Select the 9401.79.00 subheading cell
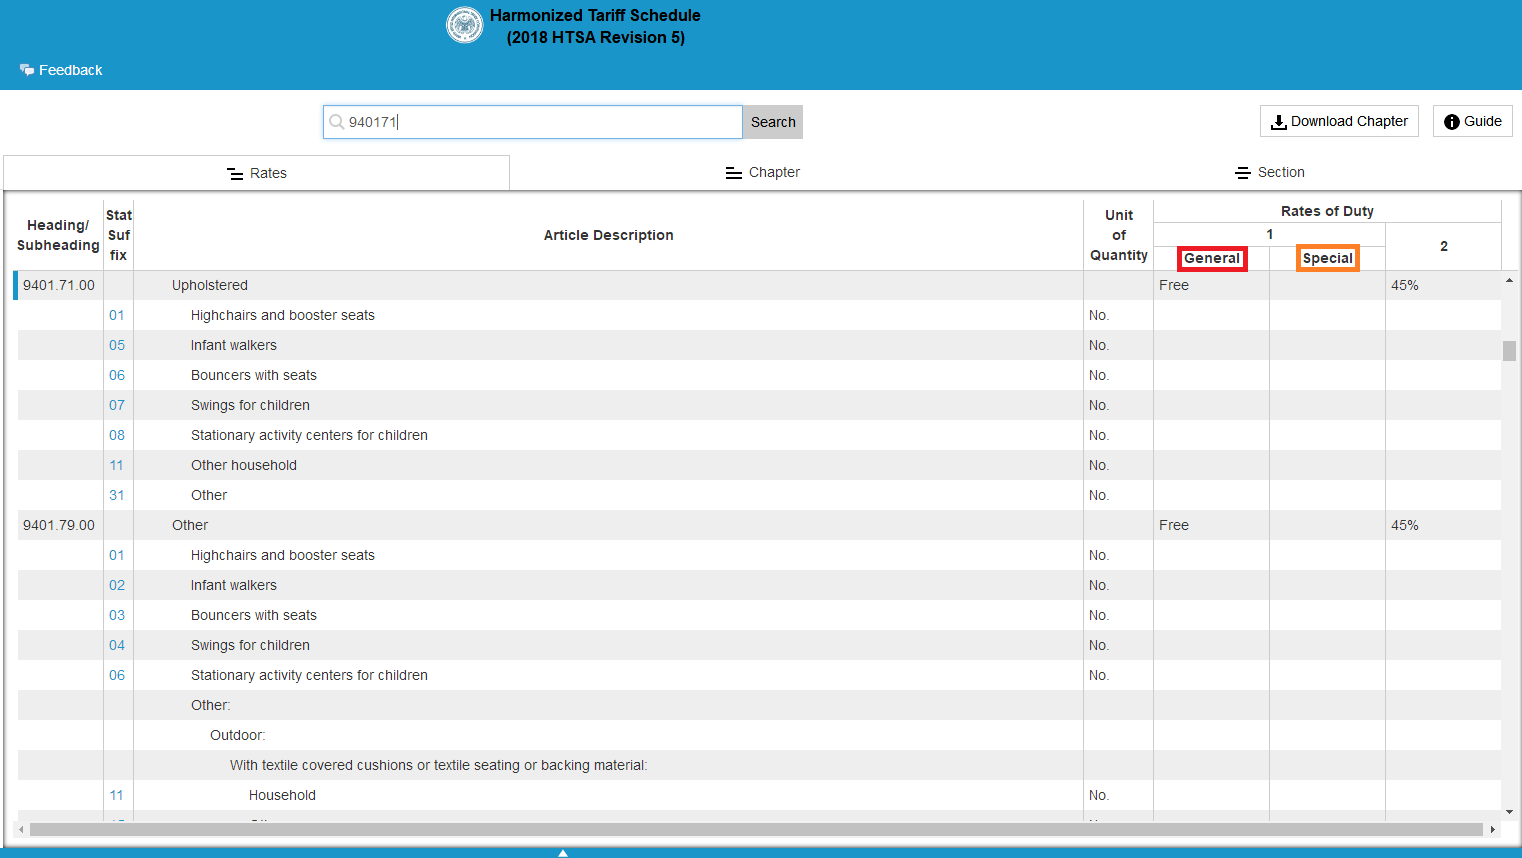 click(x=59, y=525)
